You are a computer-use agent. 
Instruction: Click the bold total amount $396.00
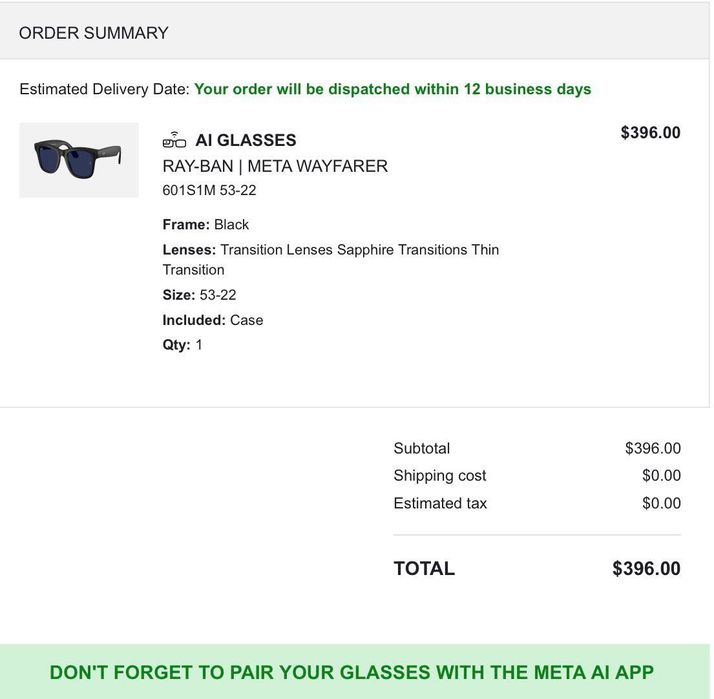click(646, 569)
